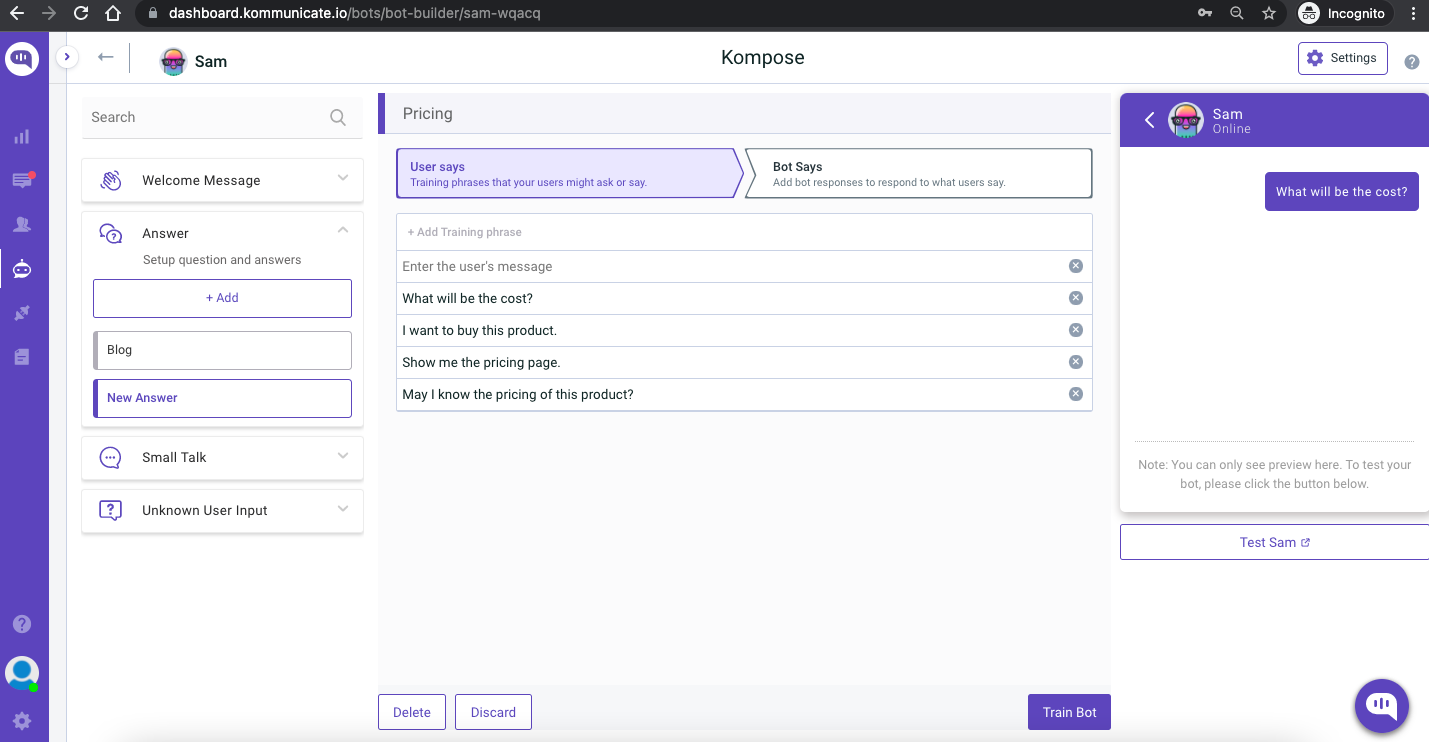Click the Kommunicate logo at the top left
Viewport: 1429px width, 742px height.
pyautogui.click(x=22, y=58)
